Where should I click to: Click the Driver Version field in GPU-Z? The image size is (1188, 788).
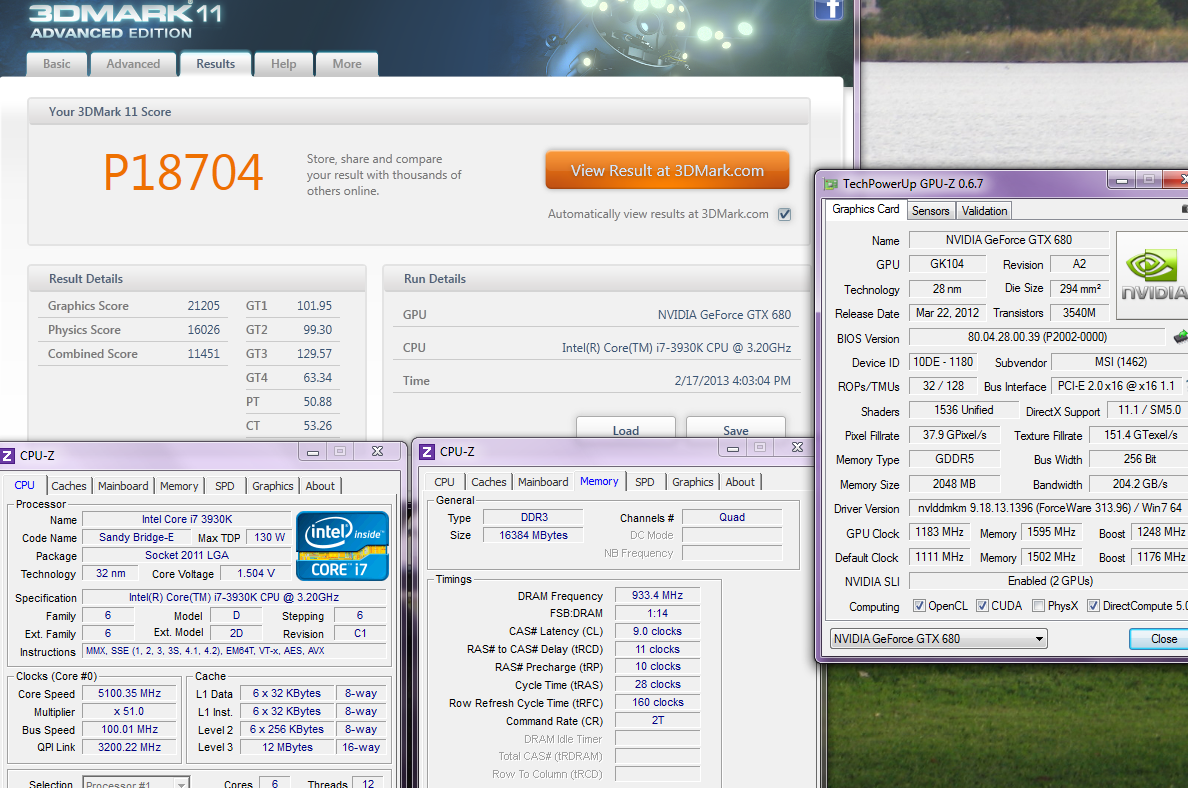click(x=1049, y=508)
